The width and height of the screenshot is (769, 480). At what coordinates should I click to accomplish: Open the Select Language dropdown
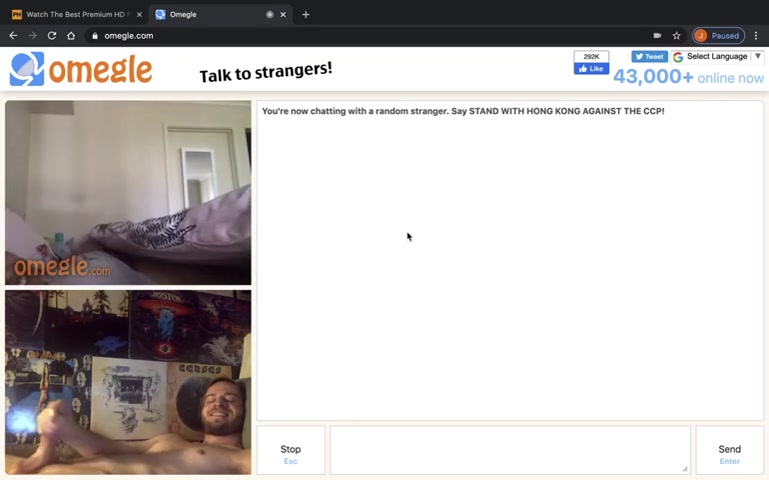click(x=717, y=57)
